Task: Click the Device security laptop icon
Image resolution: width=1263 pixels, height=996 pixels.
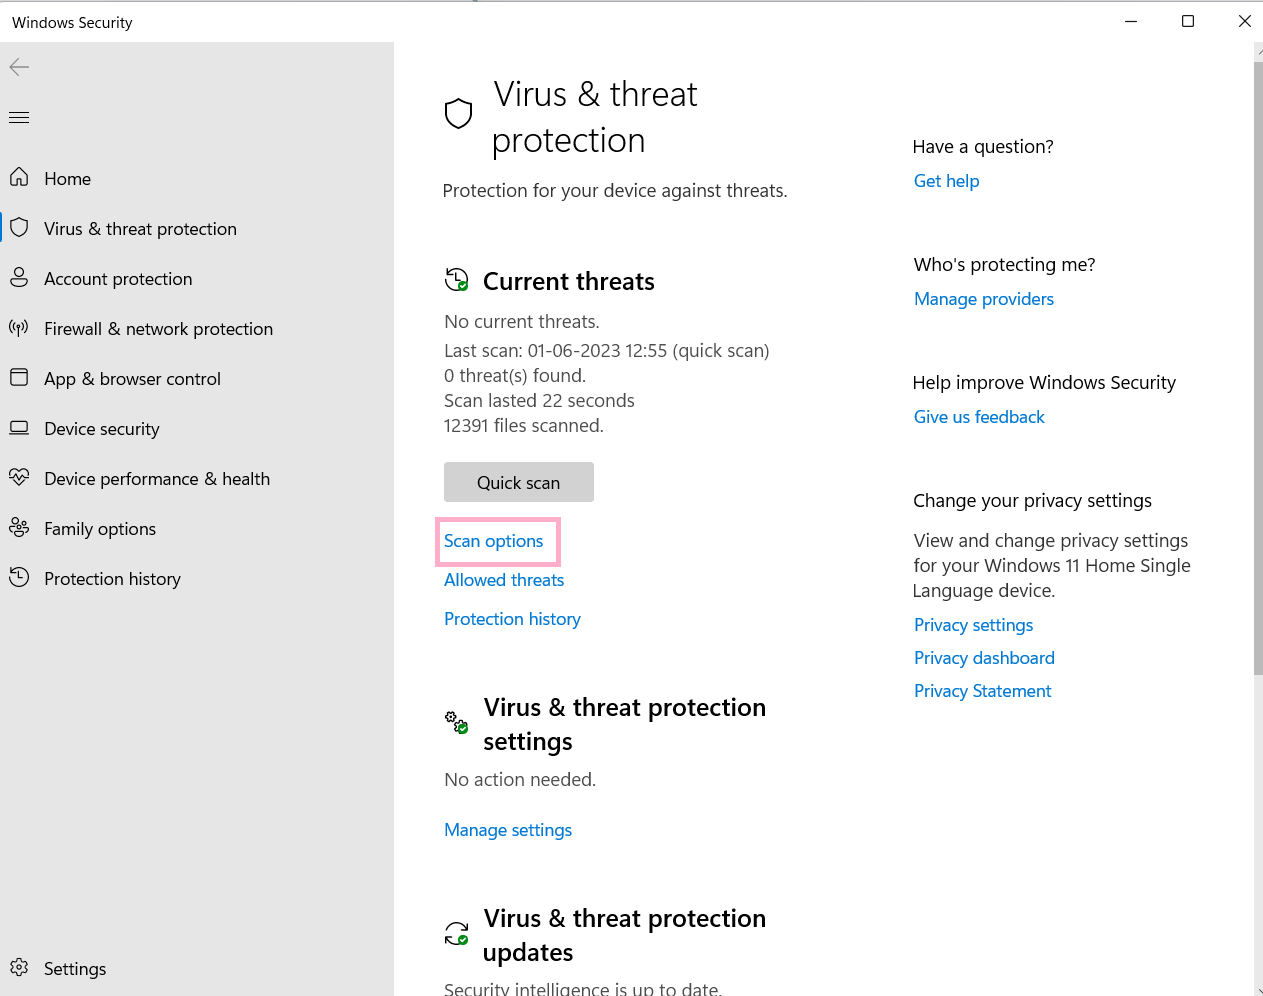Action: [19, 428]
